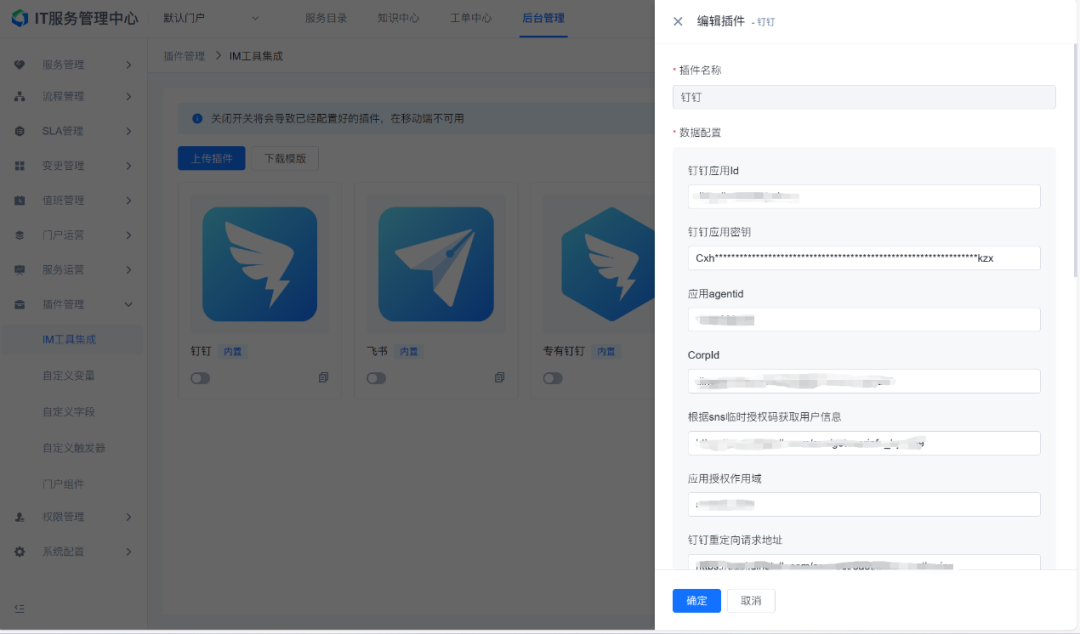Click the CorpId input field
This screenshot has width=1080, height=634.
coord(864,381)
